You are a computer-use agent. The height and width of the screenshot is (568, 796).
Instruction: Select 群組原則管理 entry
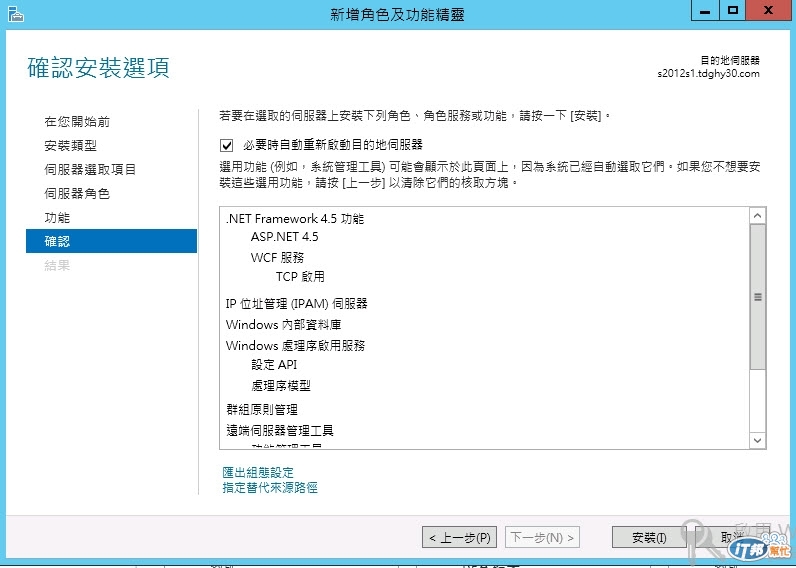coord(262,409)
